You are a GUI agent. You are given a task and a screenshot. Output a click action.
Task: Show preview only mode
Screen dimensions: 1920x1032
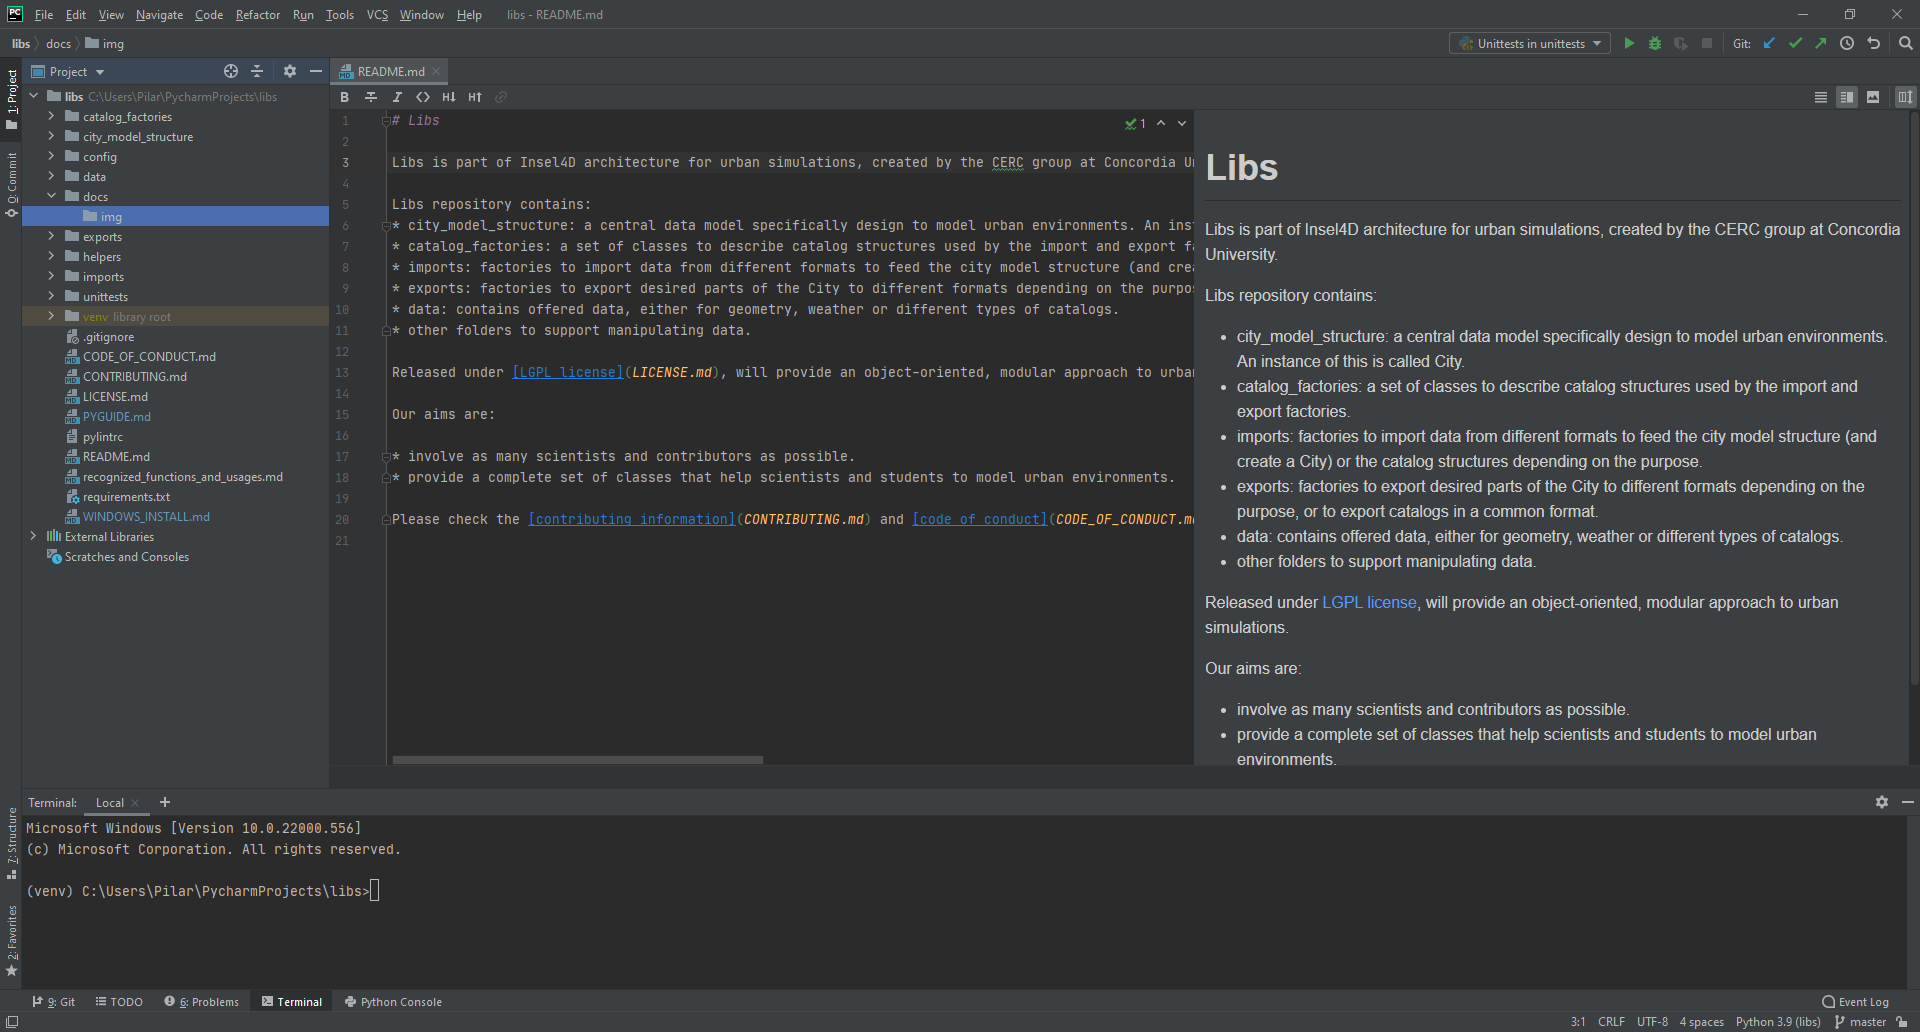point(1873,97)
